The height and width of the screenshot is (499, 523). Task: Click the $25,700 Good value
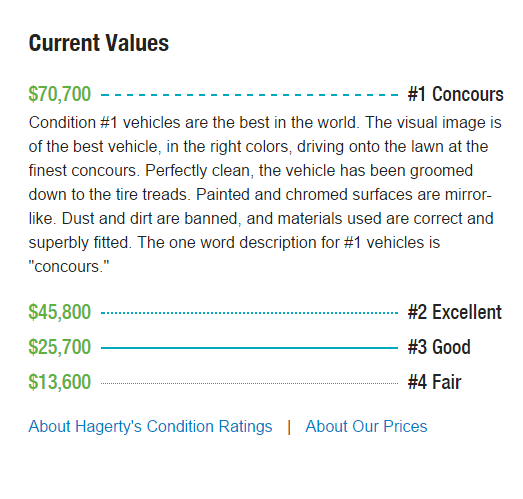point(60,347)
